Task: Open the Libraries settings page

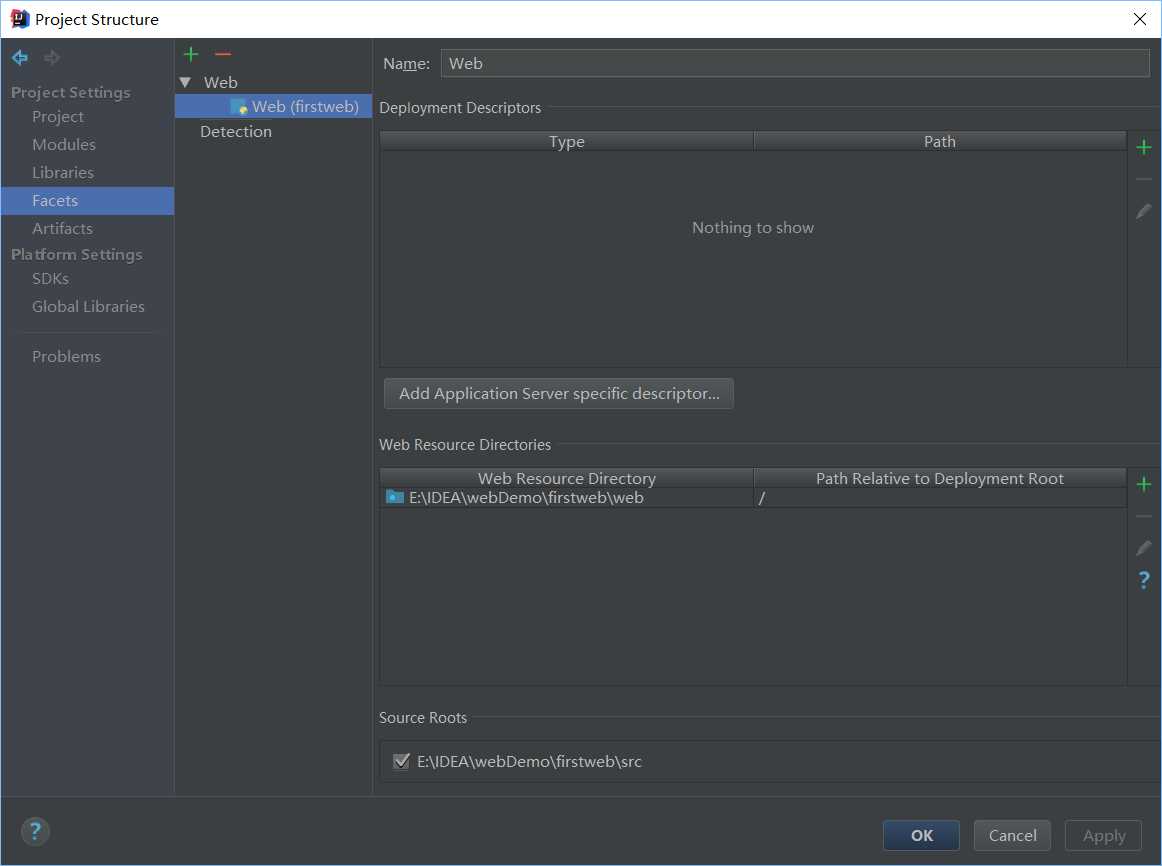Action: [63, 173]
